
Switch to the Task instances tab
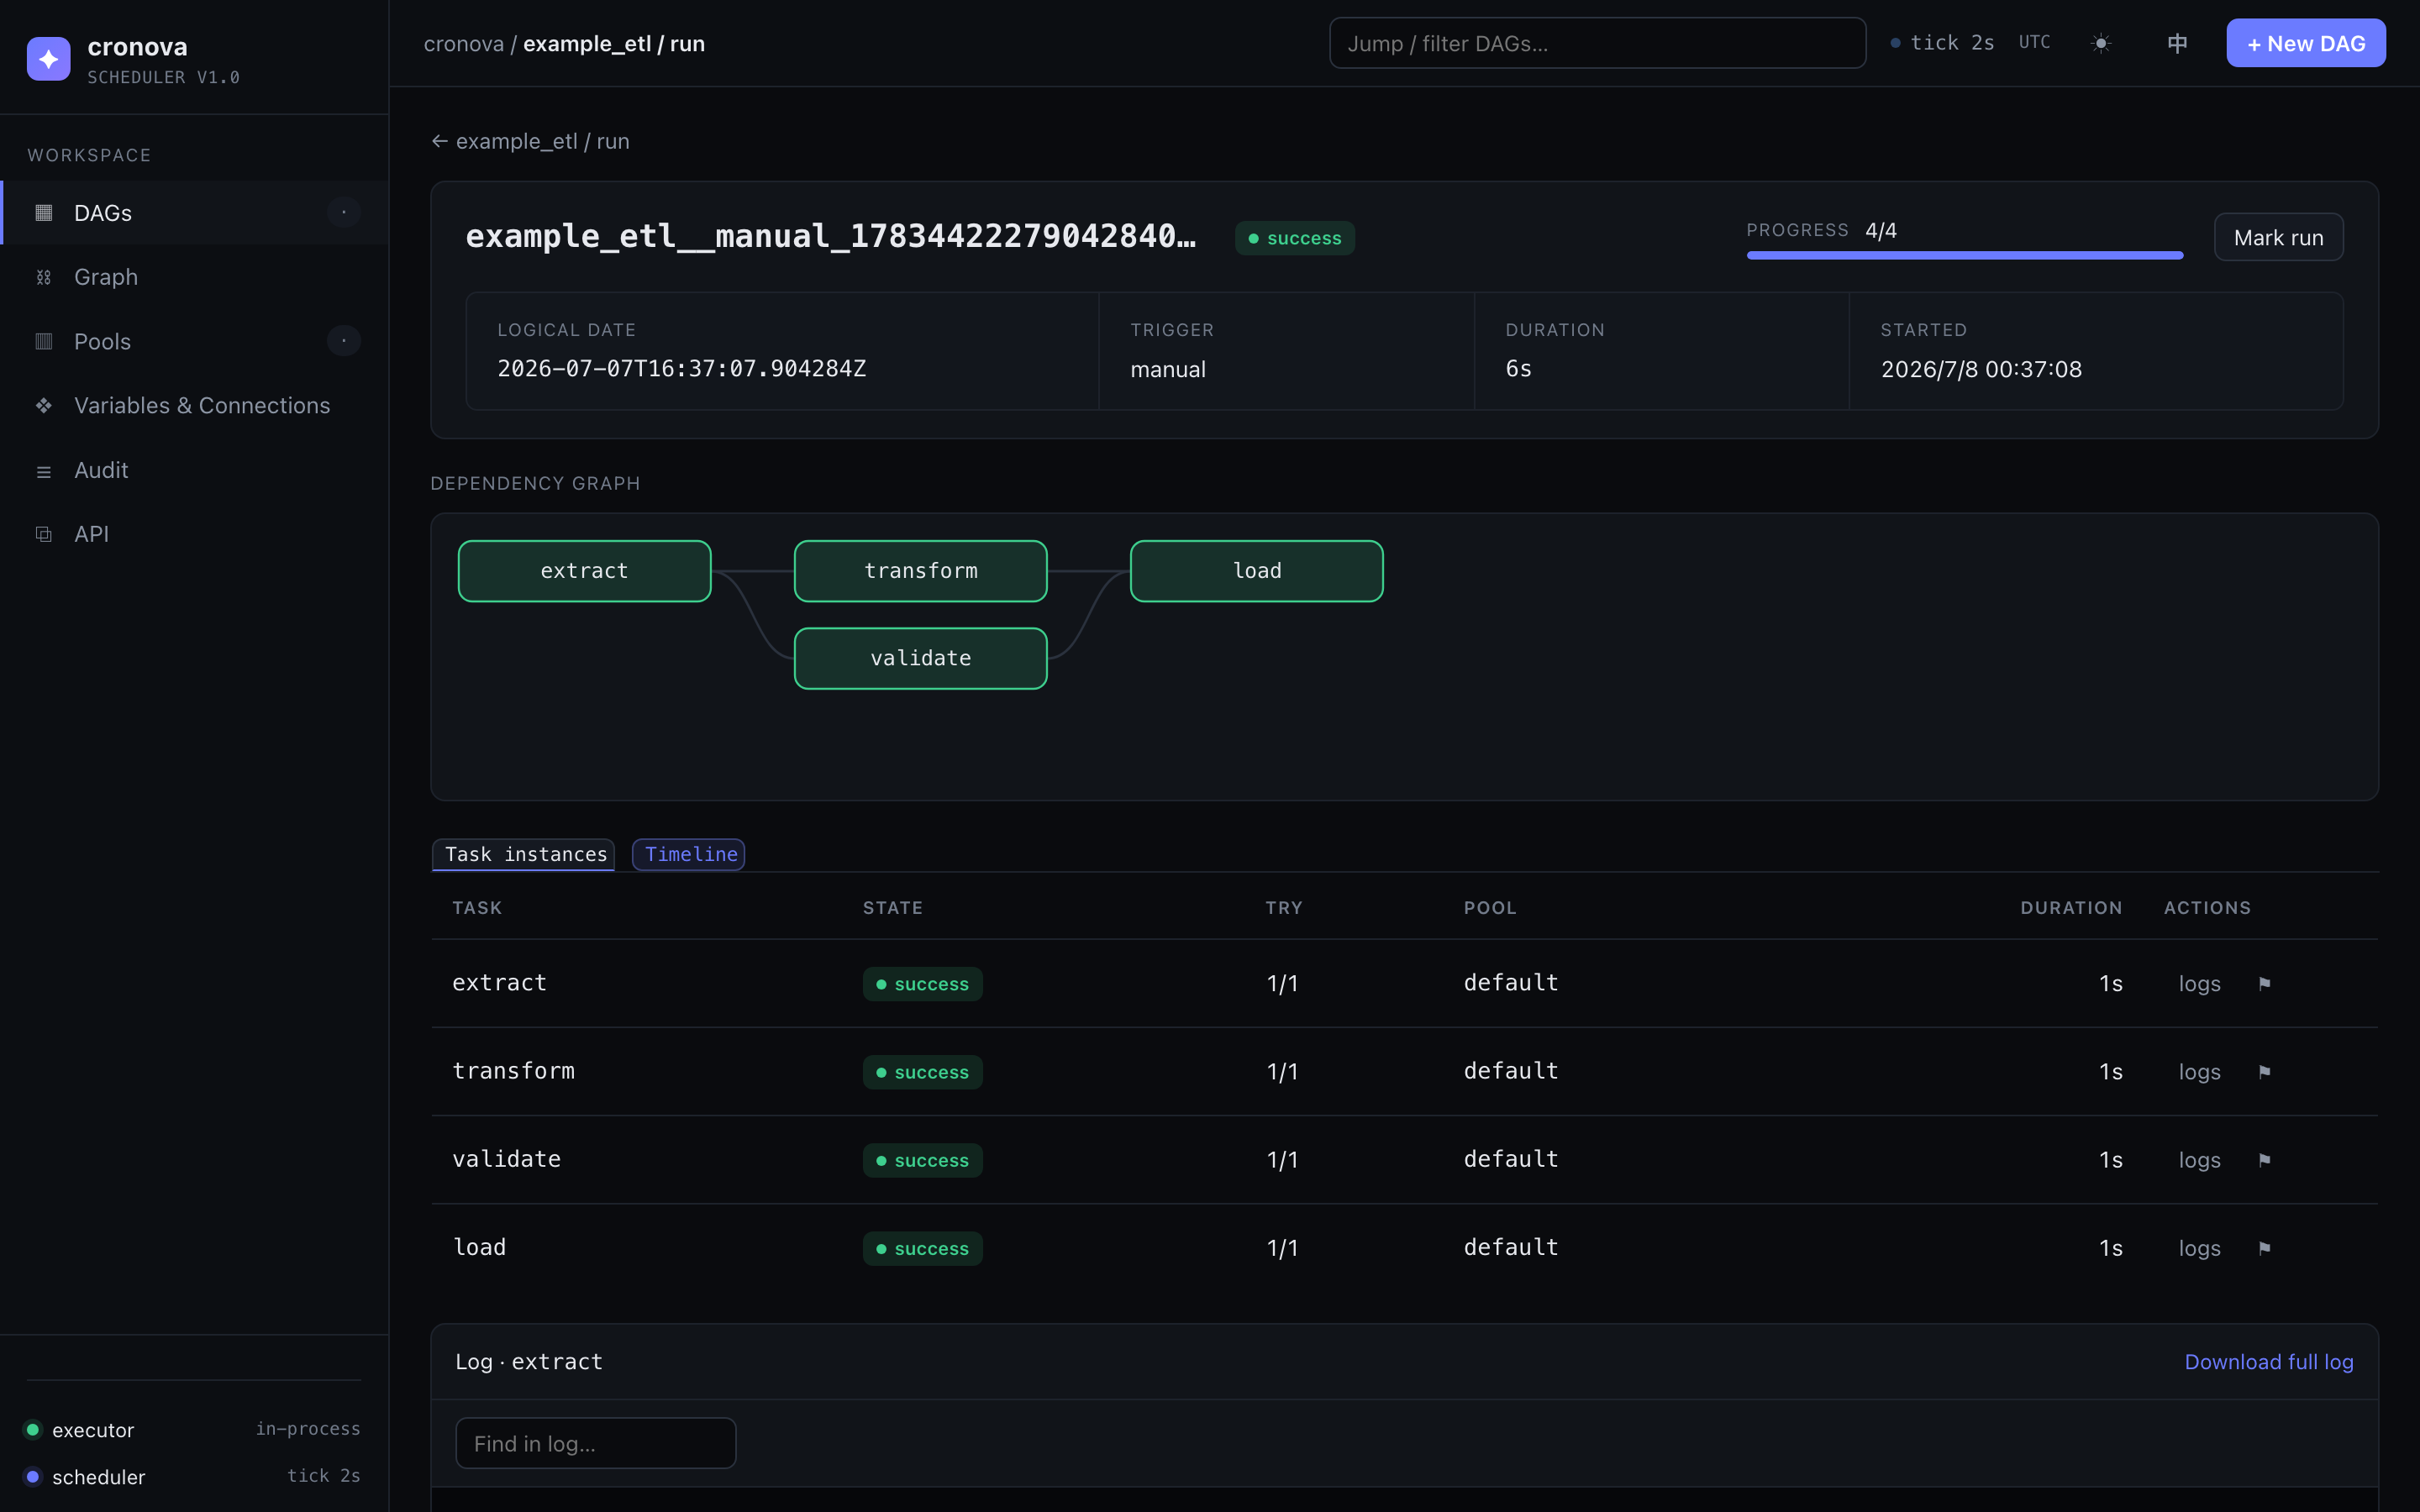[524, 854]
